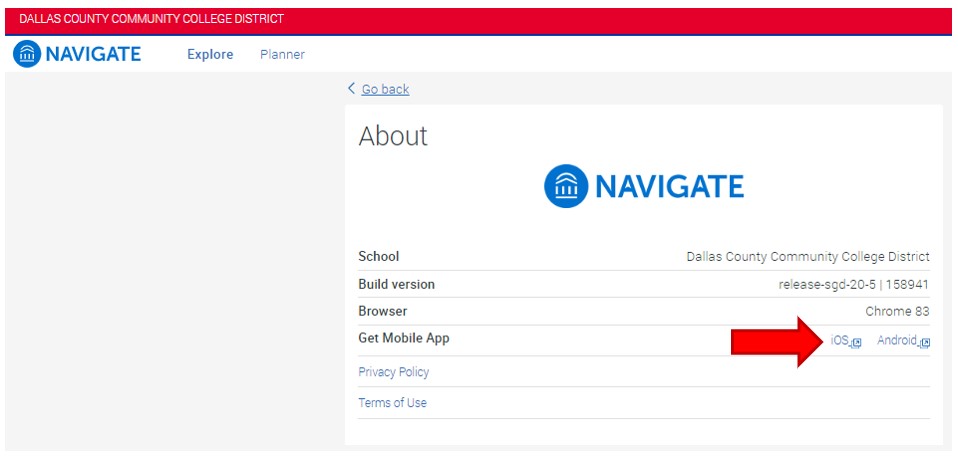958x458 pixels.
Task: Click the large Navigate building icon in About card
Action: click(x=566, y=187)
